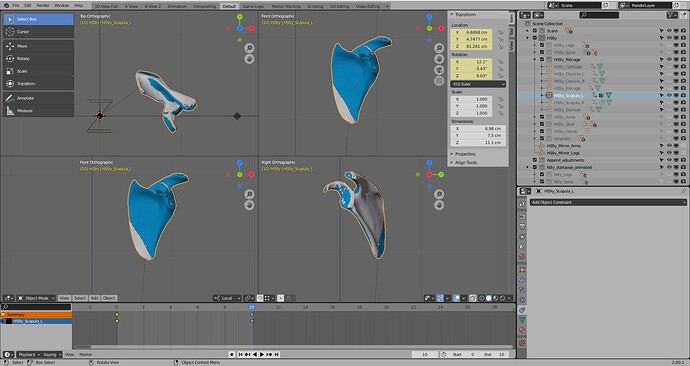Image resolution: width=690 pixels, height=366 pixels.
Task: Click the pan hand icon in Top Orthographic viewport
Action: (249, 59)
